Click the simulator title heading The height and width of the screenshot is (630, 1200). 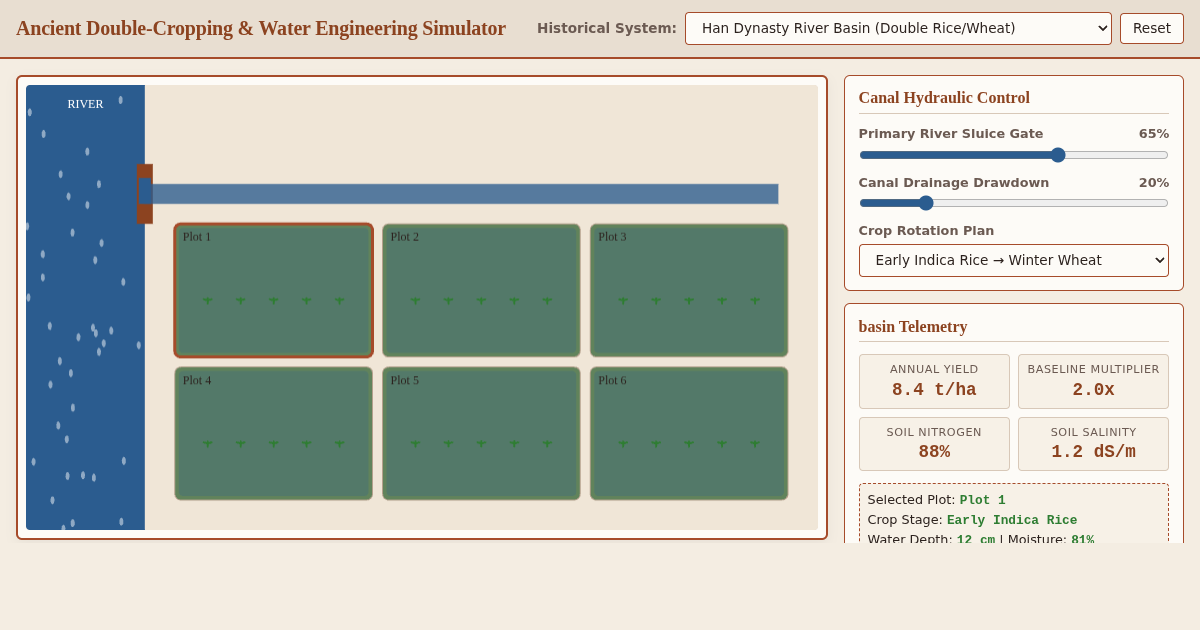pos(261,28)
